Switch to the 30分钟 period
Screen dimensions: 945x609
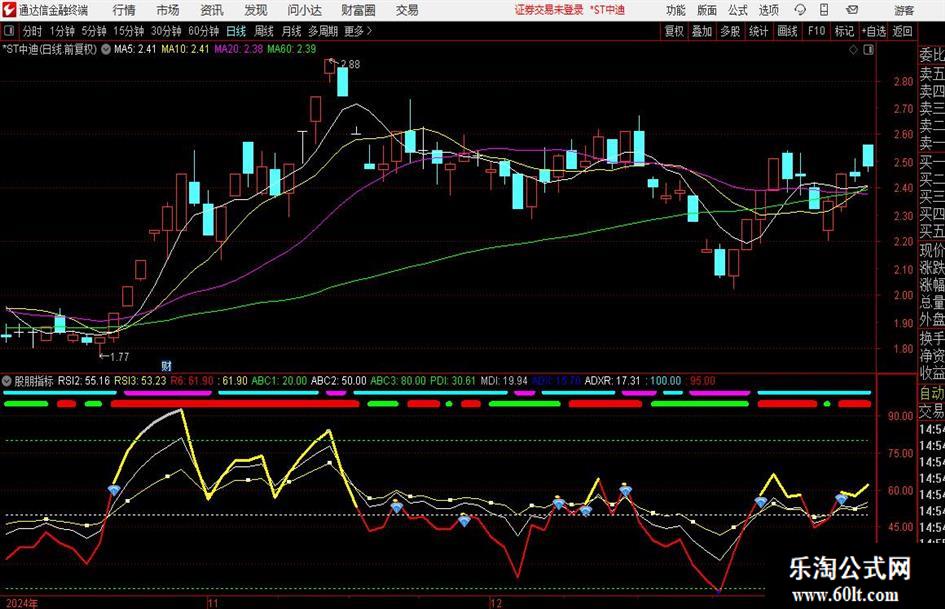(166, 31)
